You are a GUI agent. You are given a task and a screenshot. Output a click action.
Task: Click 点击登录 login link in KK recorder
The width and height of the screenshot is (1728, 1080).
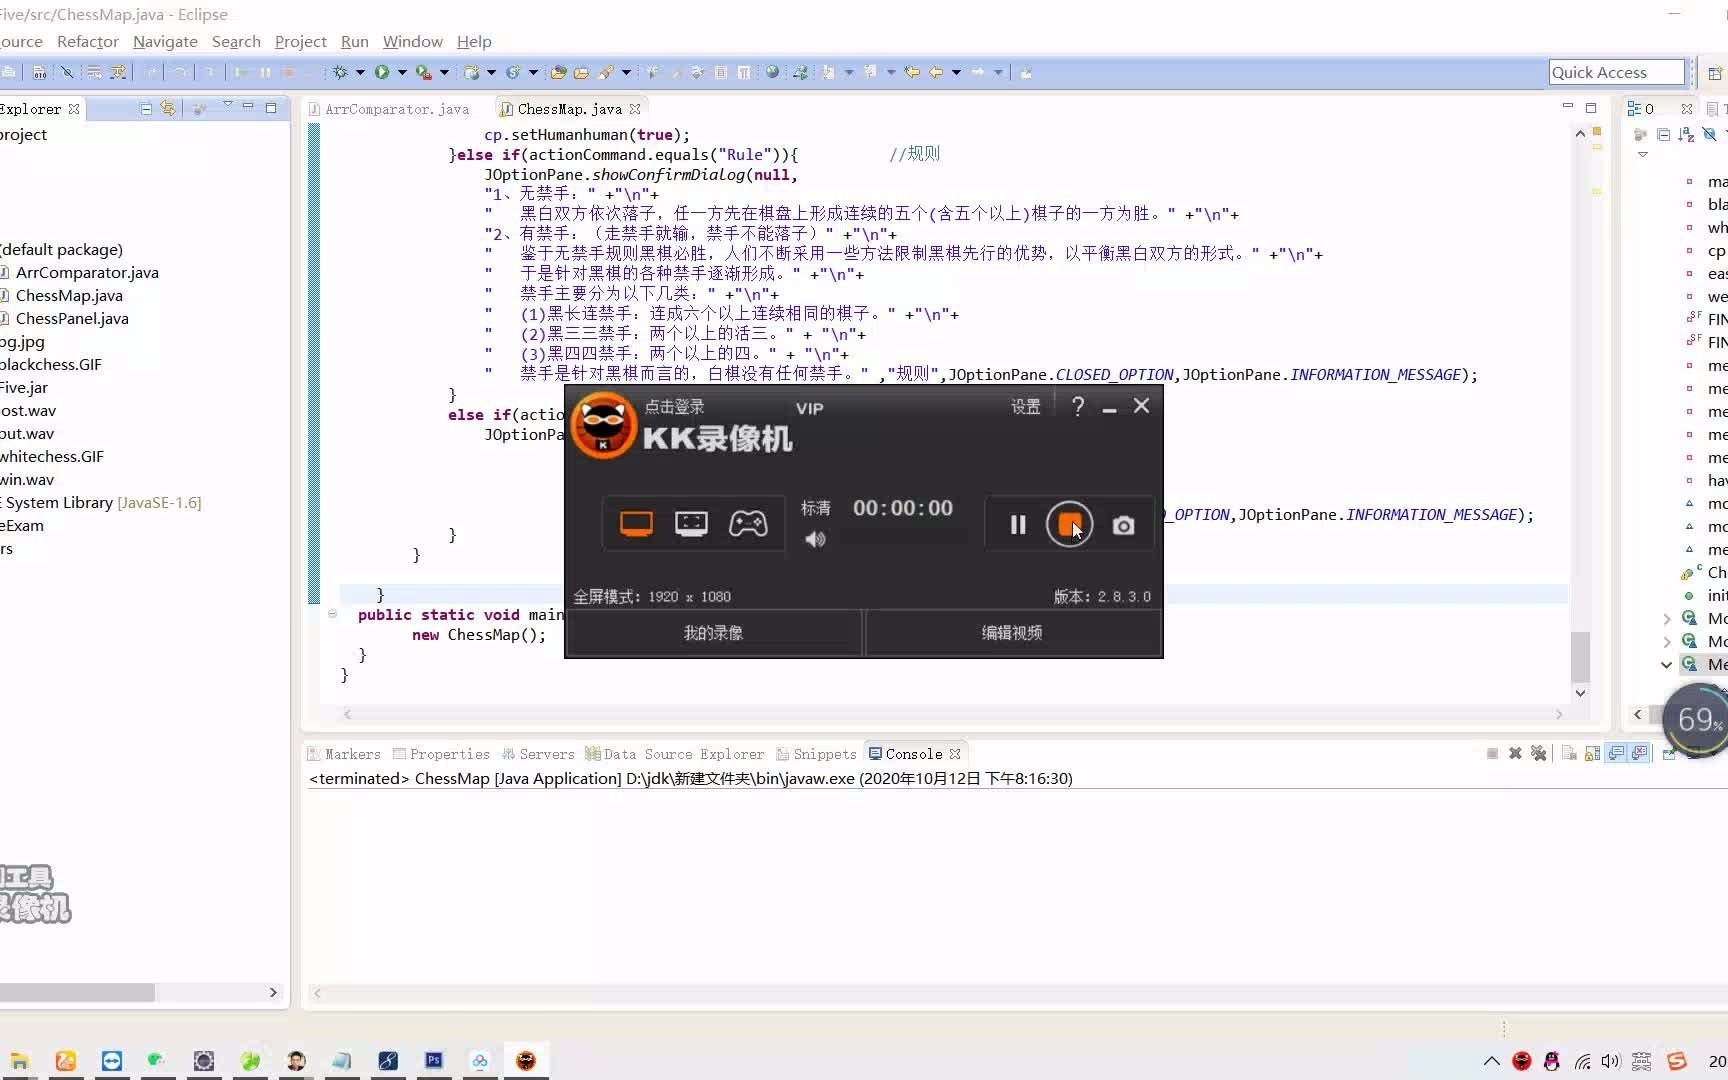(674, 407)
